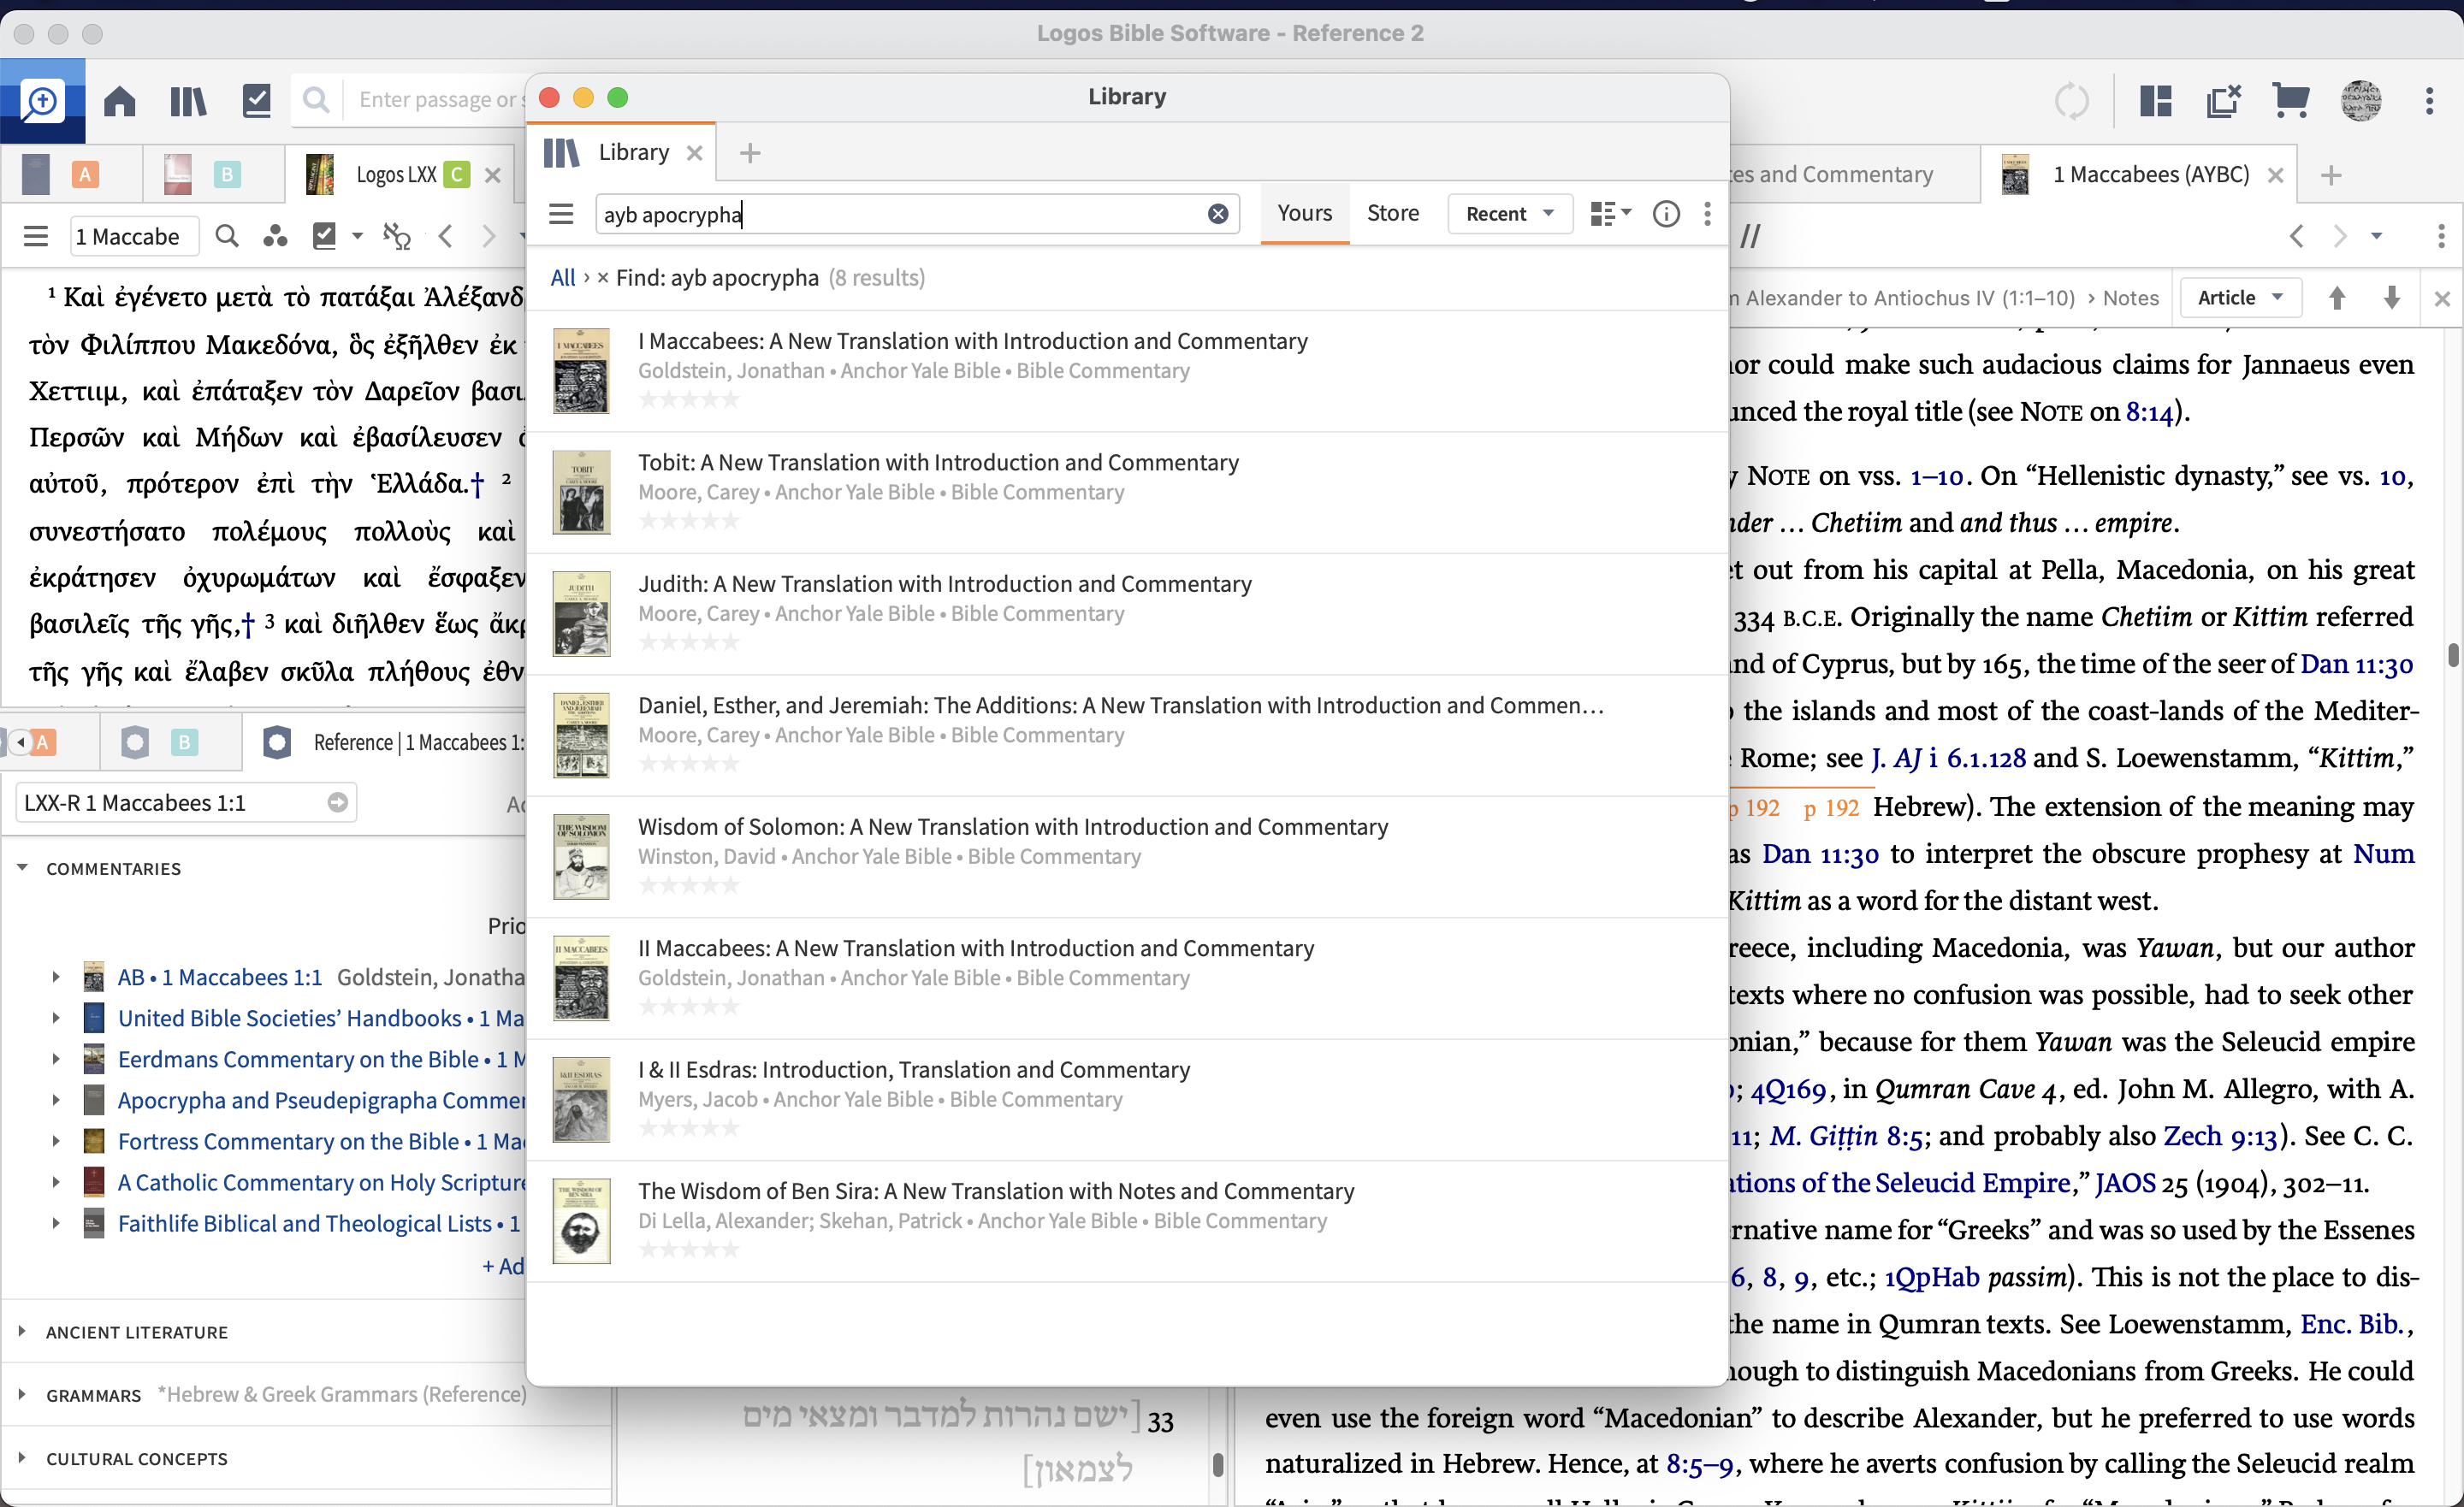Open the LXX panel hamburger menu

(36, 237)
